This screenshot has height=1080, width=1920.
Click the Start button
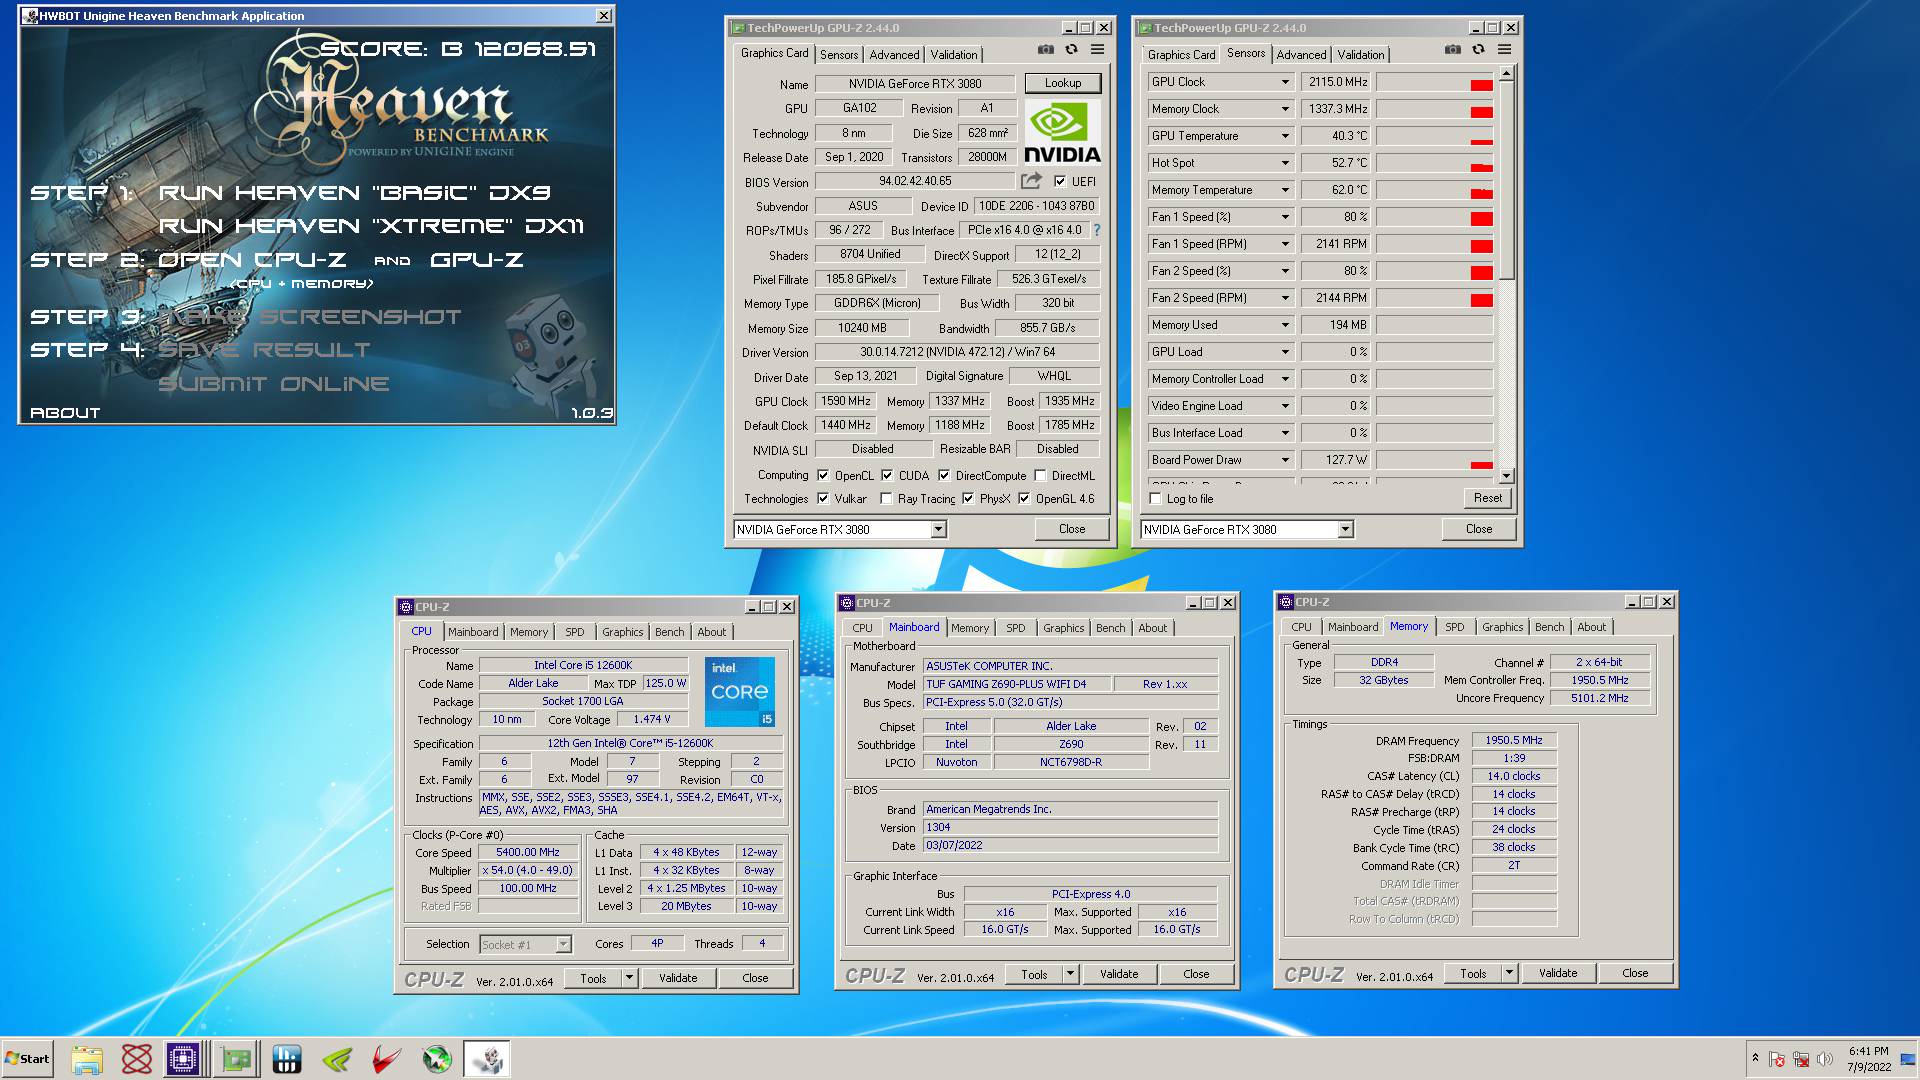click(x=27, y=1059)
